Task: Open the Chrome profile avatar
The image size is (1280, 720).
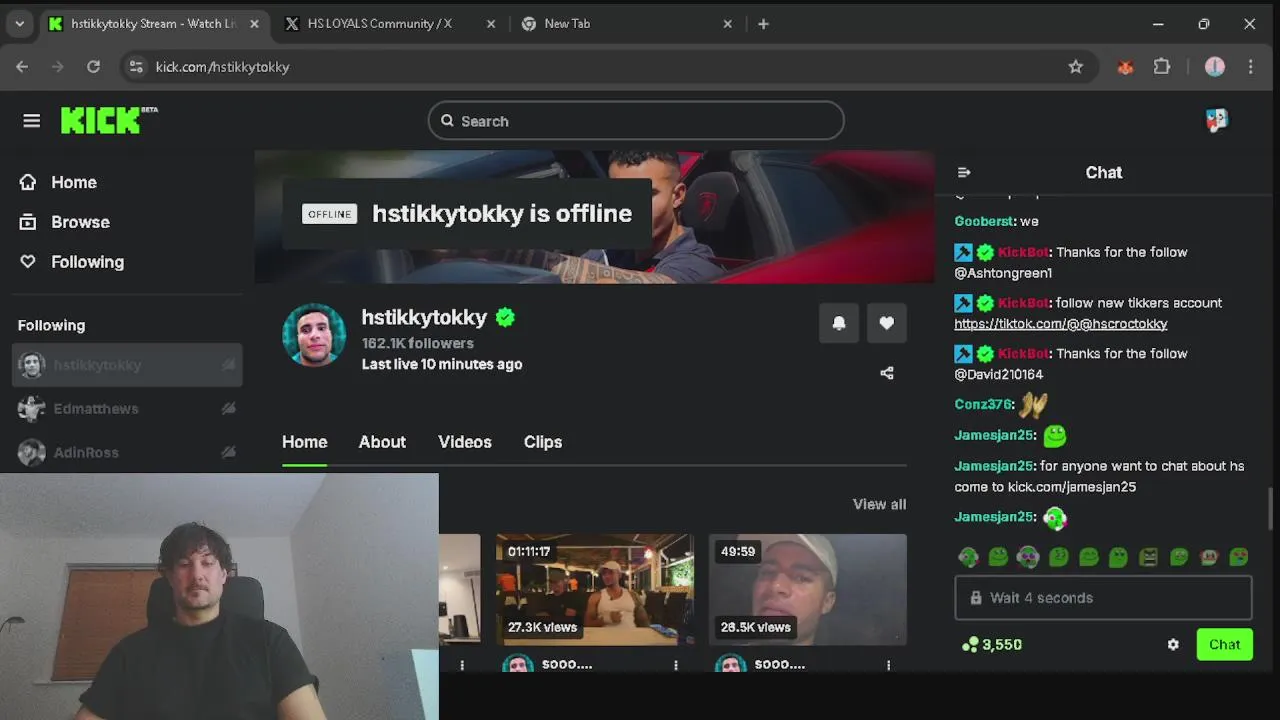Action: click(x=1215, y=67)
